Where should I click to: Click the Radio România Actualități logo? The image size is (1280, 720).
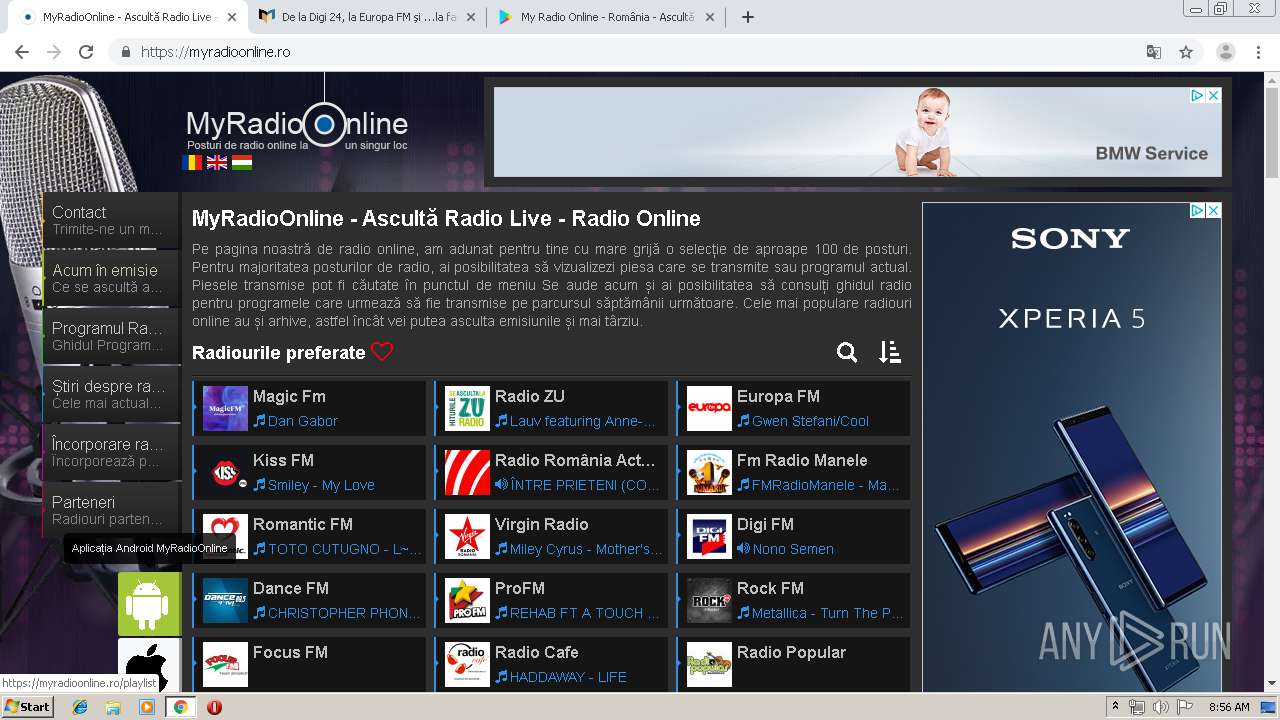[x=467, y=473]
